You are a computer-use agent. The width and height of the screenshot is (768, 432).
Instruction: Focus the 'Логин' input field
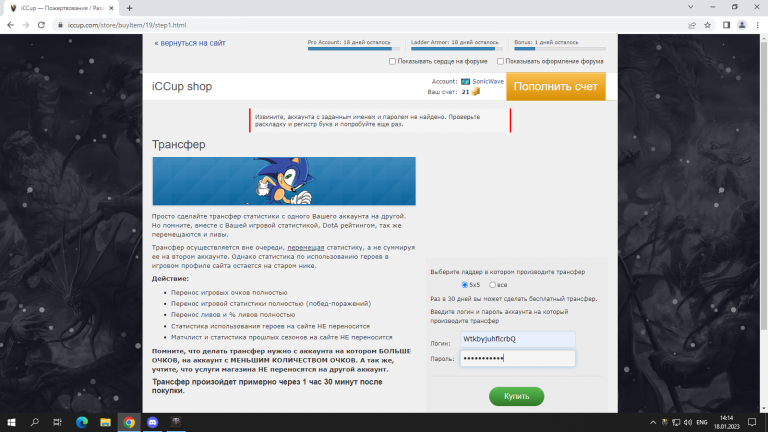[x=517, y=339]
